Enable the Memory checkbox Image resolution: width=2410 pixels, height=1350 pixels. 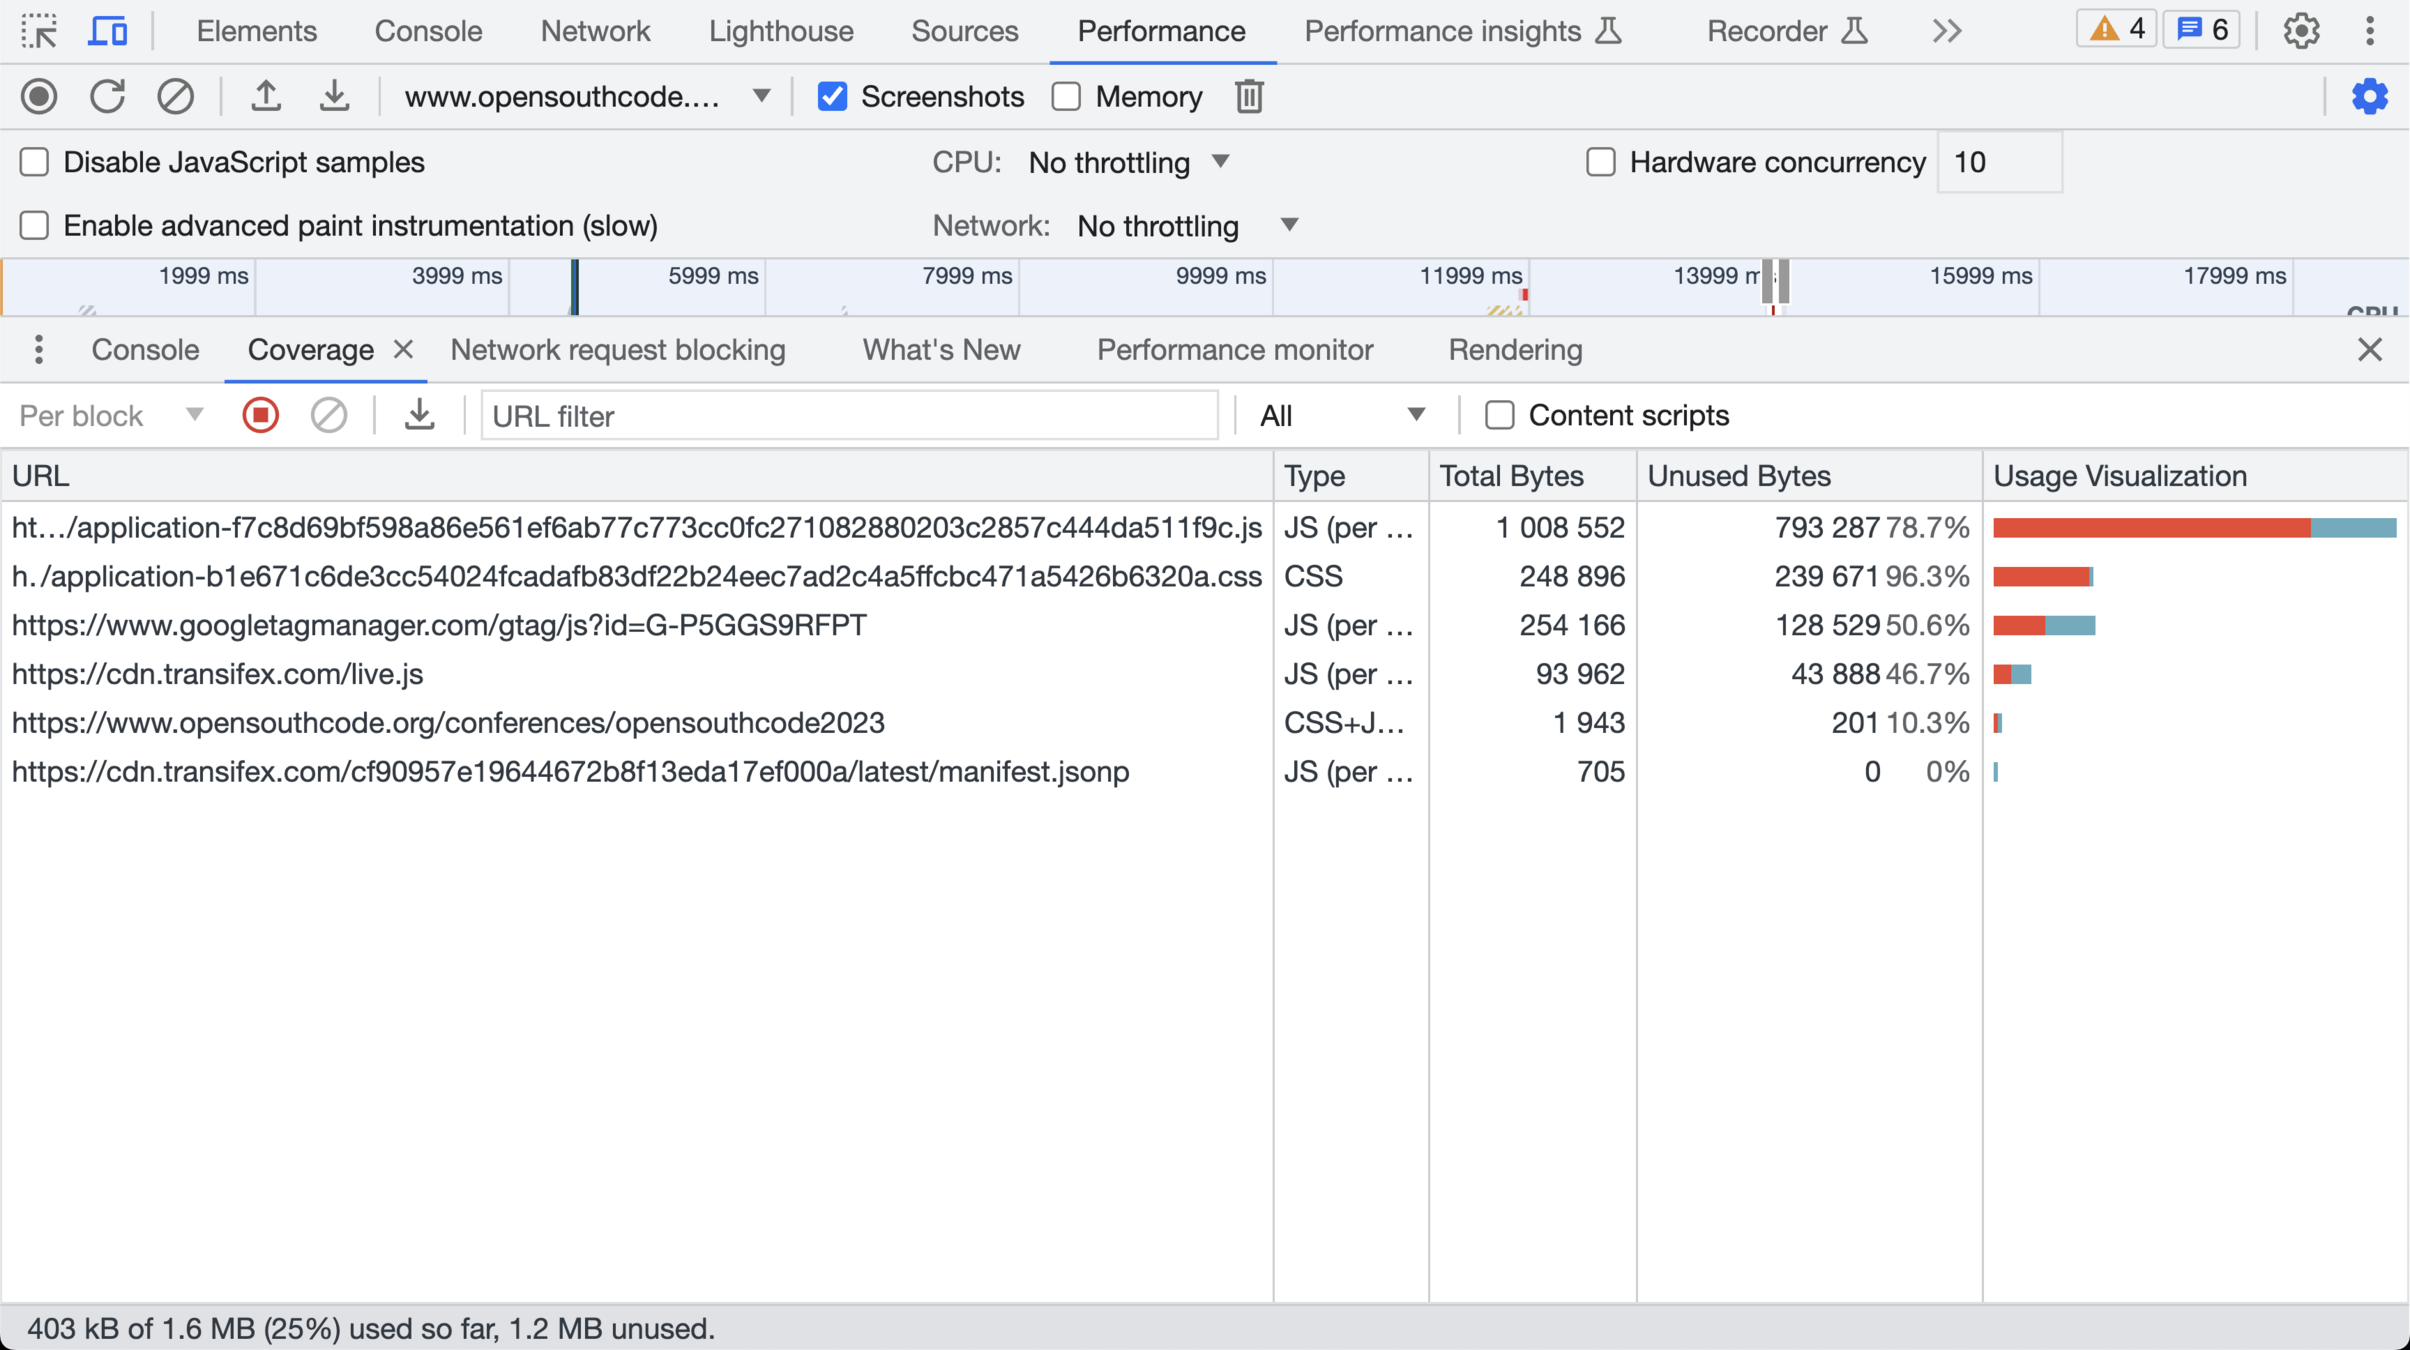1067,97
